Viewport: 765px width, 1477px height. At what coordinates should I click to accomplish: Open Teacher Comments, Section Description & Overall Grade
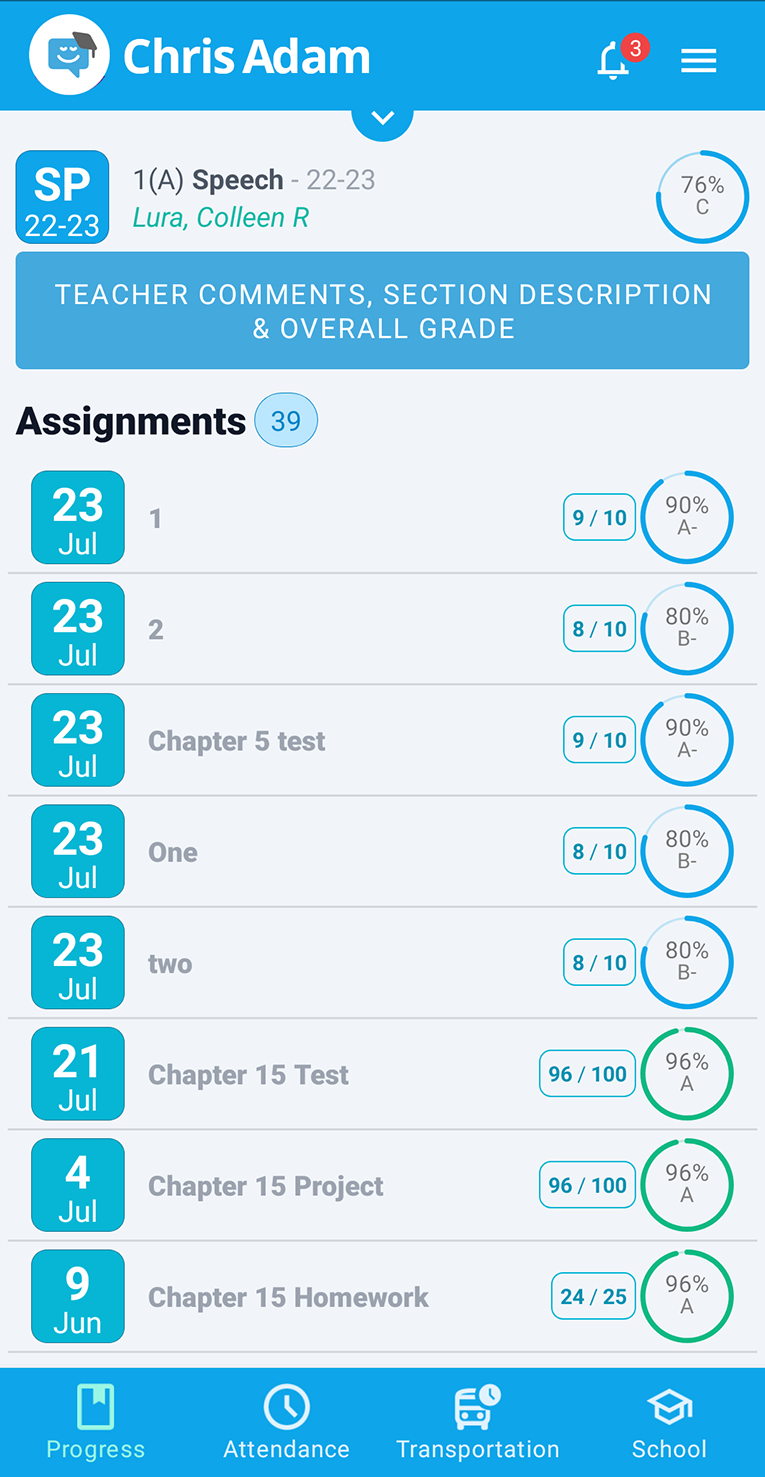382,311
